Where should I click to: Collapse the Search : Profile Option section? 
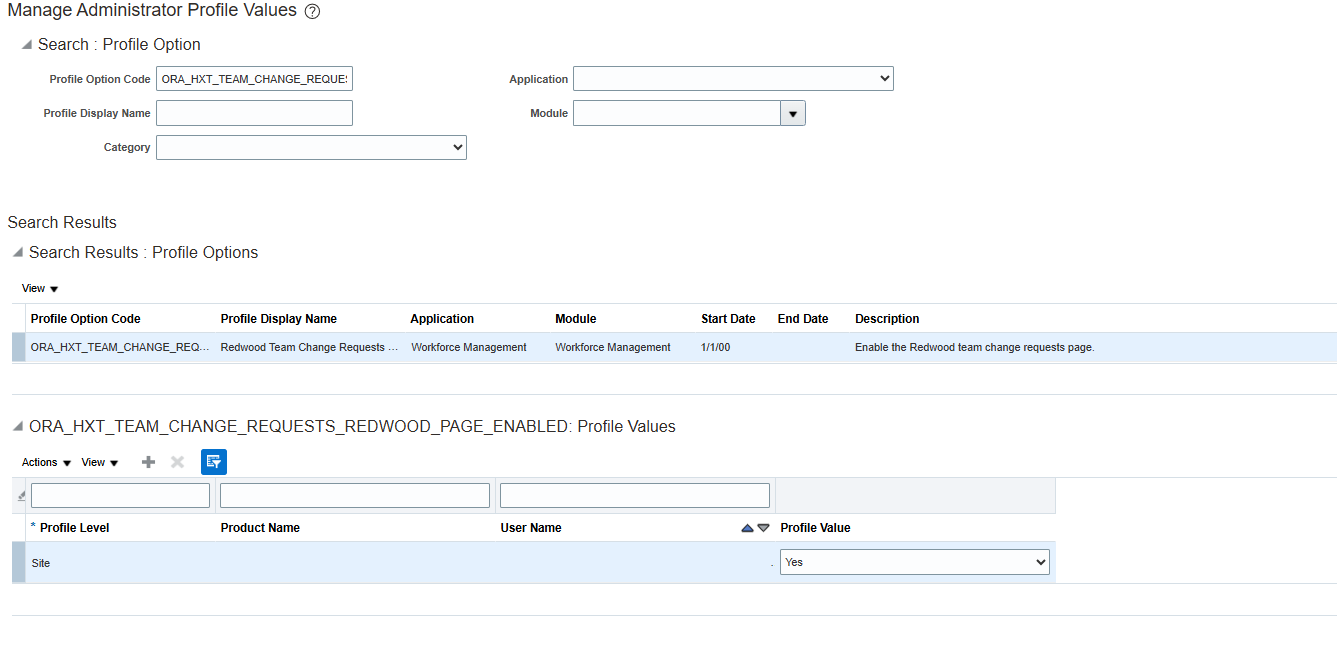(27, 44)
